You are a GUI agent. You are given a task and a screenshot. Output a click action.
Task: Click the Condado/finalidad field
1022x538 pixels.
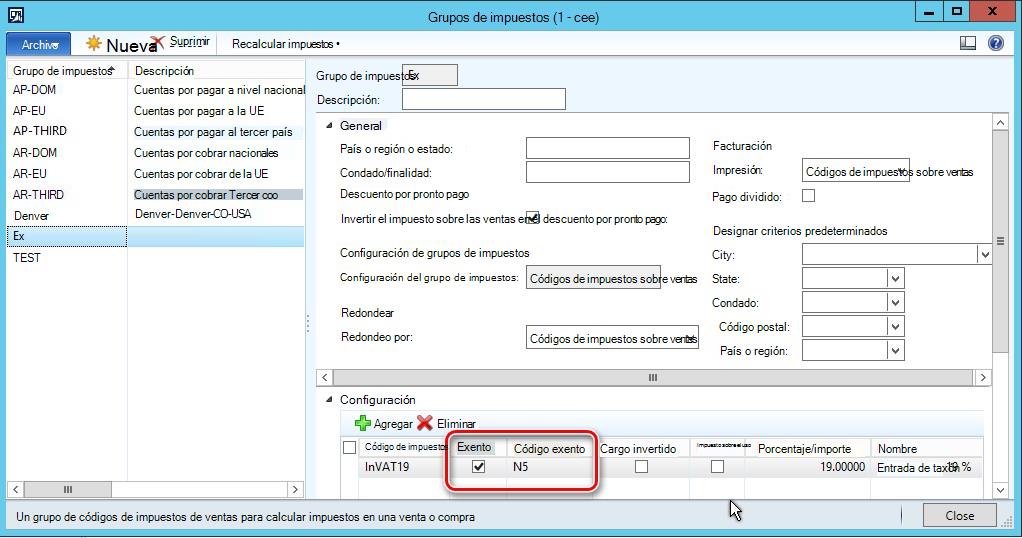coord(607,172)
